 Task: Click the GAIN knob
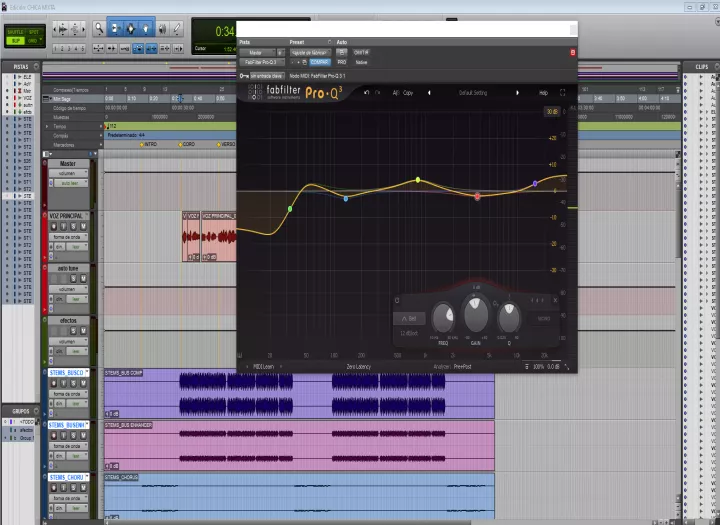tap(476, 313)
